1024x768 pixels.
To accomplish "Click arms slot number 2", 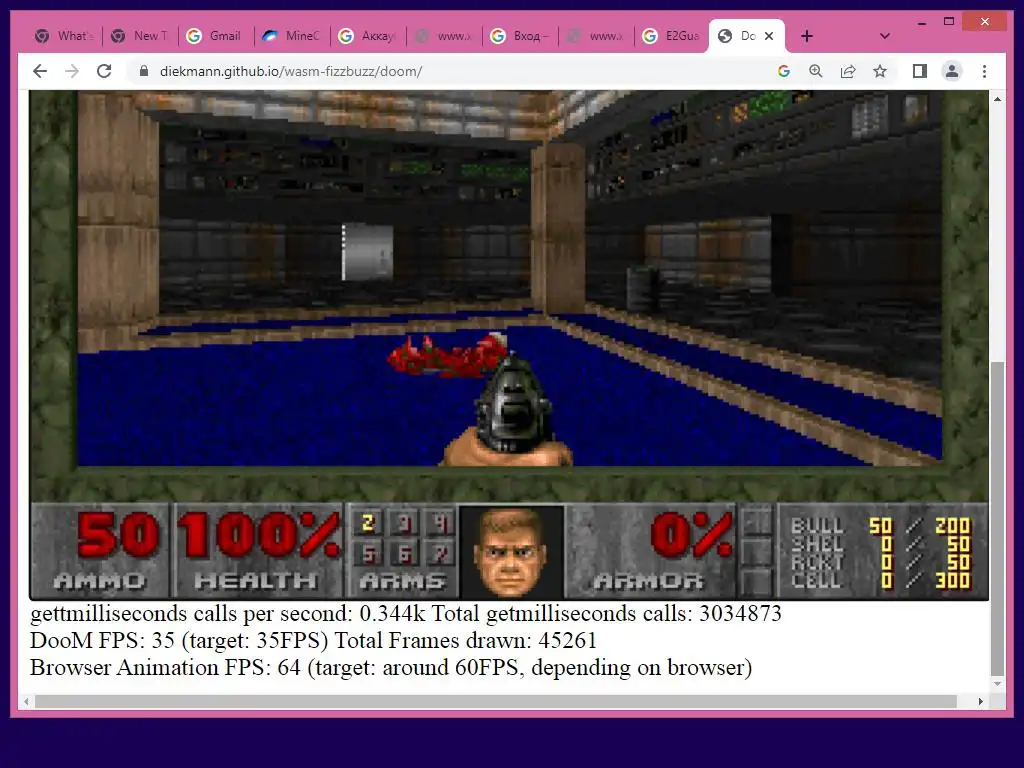I will point(368,523).
